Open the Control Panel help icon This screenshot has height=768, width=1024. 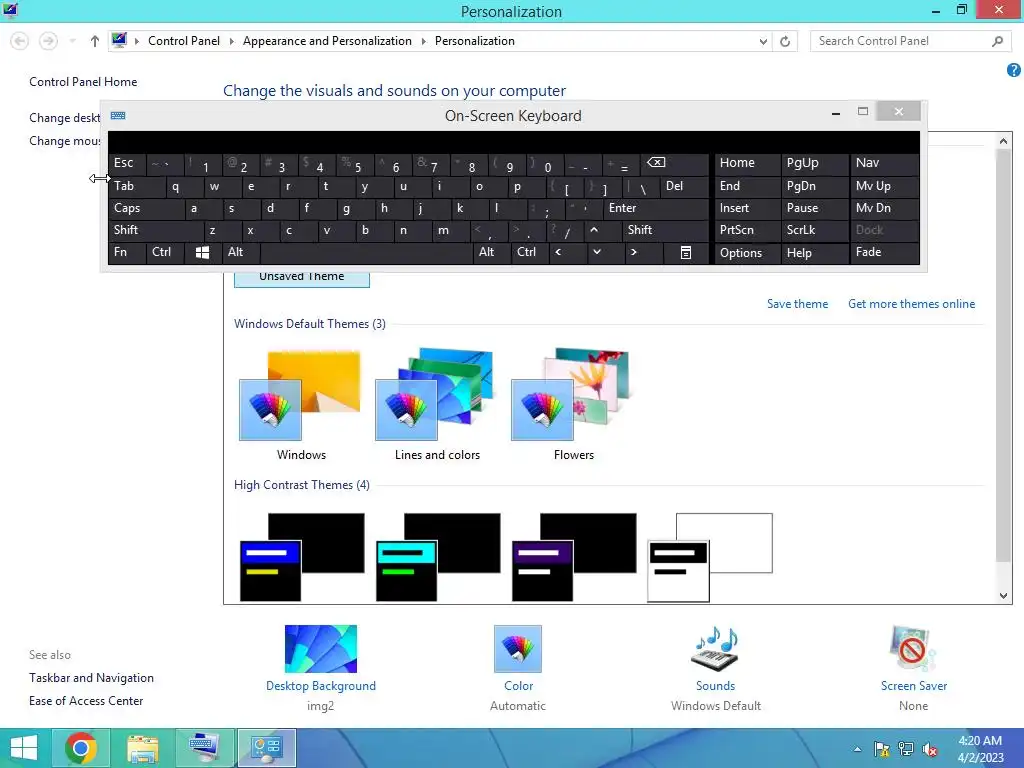(1014, 70)
